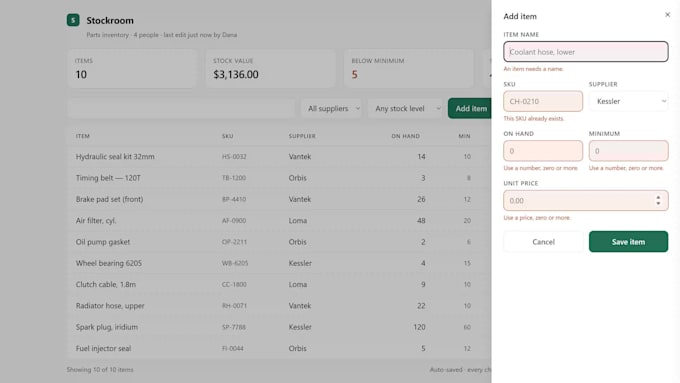
Task: Click SKU WB-6205 cell
Action: pyautogui.click(x=235, y=263)
